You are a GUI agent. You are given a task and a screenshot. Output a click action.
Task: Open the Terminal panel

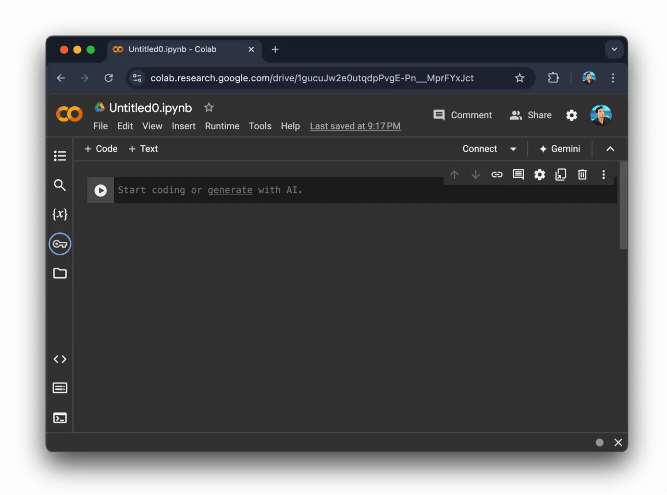pos(60,418)
